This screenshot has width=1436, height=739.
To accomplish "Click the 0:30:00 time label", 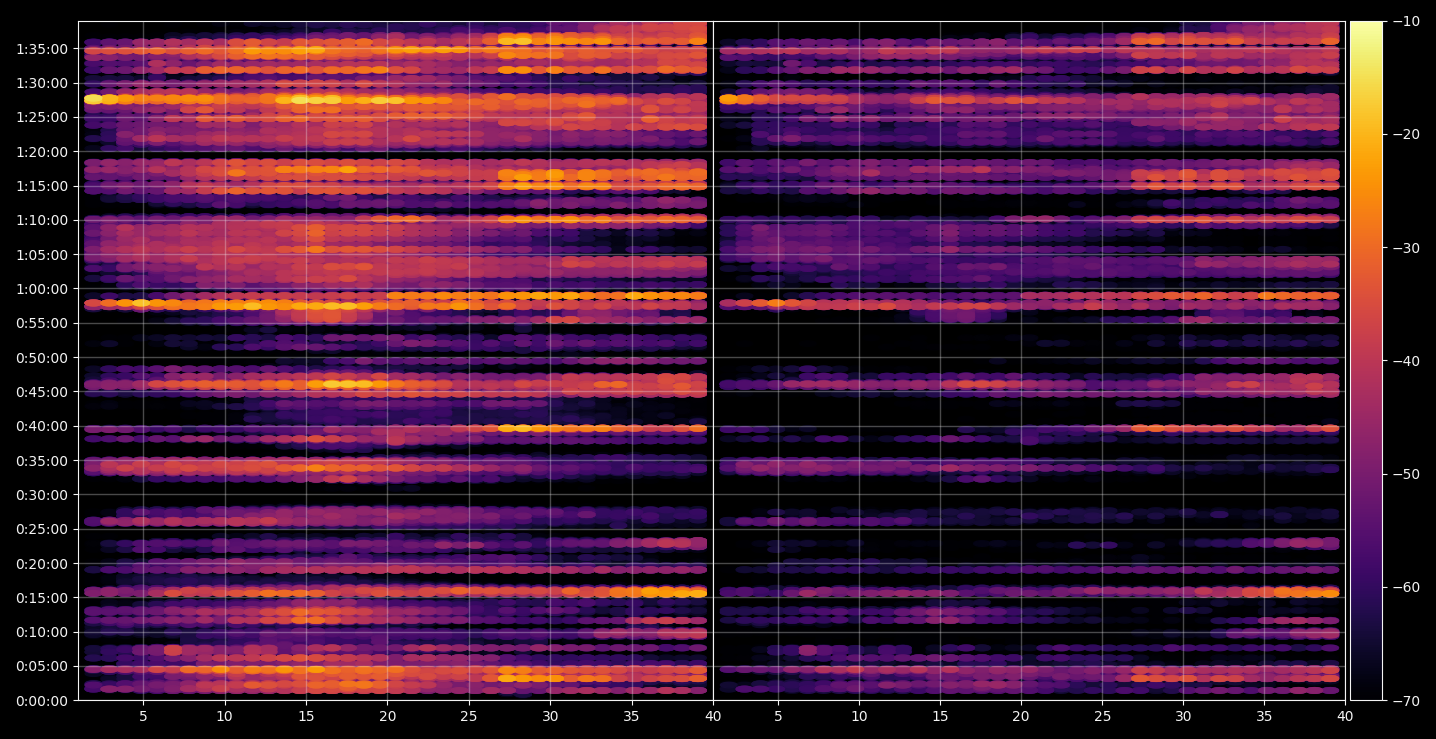I will click(x=42, y=495).
